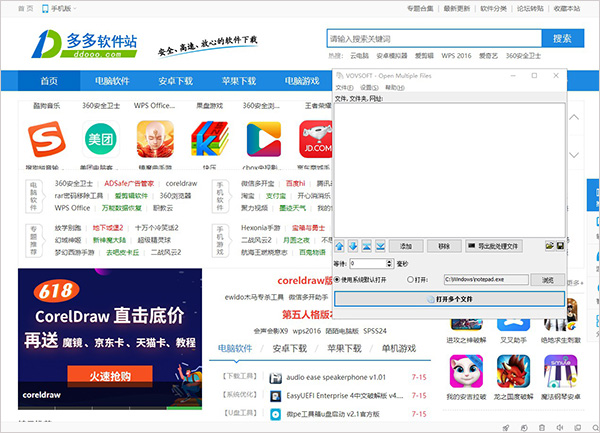Screen dimensions: 600x433
Task: Click the down chevron beside app row
Action: point(574,155)
